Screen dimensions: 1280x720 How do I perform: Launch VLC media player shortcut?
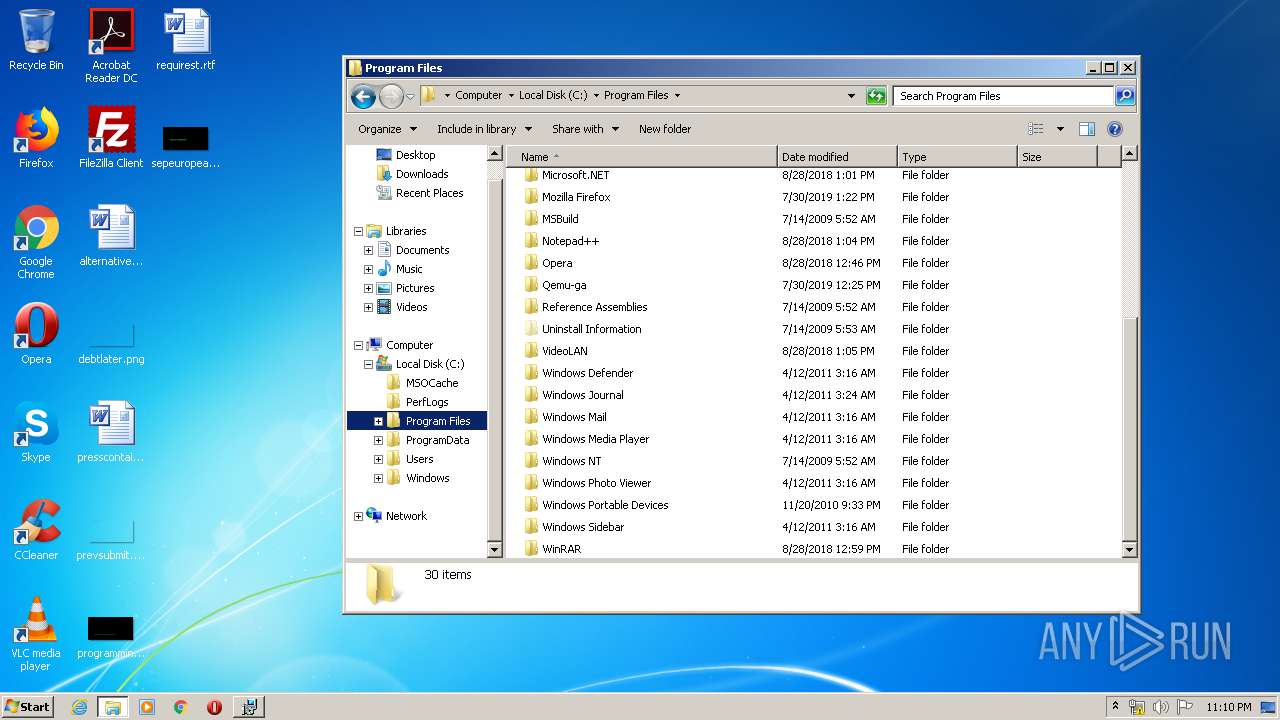pos(36,634)
